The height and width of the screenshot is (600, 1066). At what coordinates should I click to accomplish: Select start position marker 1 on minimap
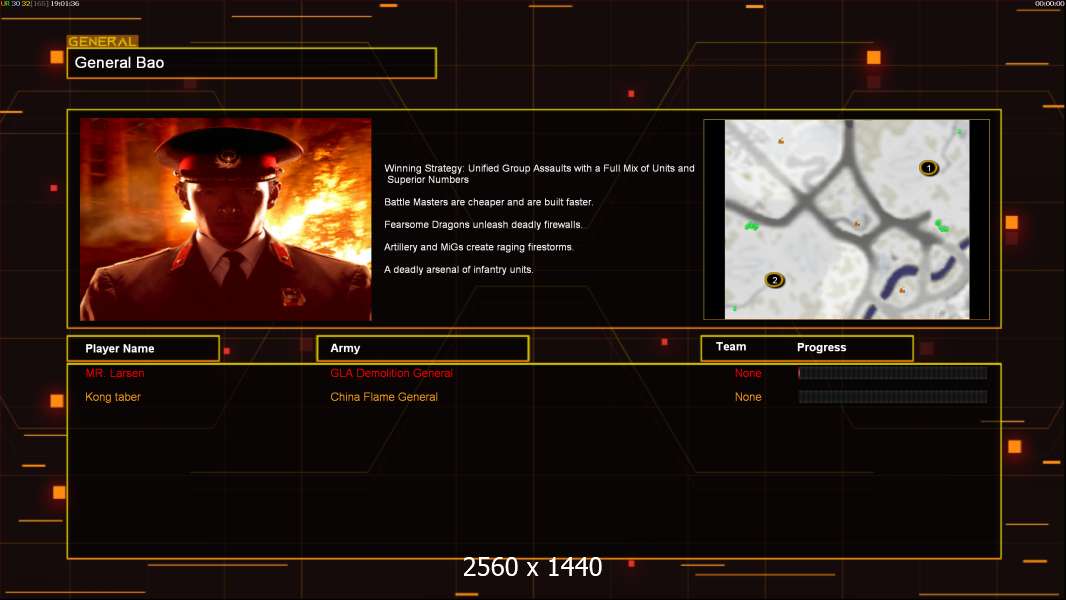click(929, 168)
